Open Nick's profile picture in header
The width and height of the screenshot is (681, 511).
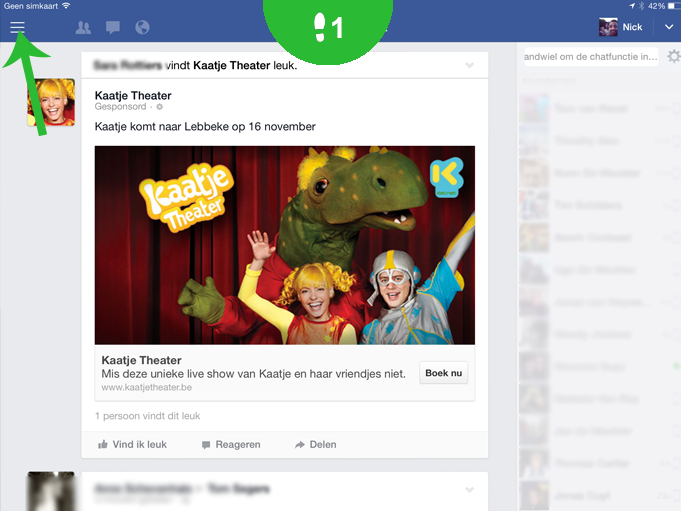608,27
